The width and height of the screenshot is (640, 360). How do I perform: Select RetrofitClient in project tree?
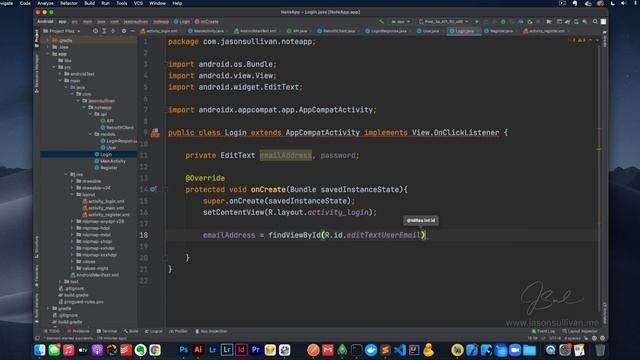(x=117, y=127)
